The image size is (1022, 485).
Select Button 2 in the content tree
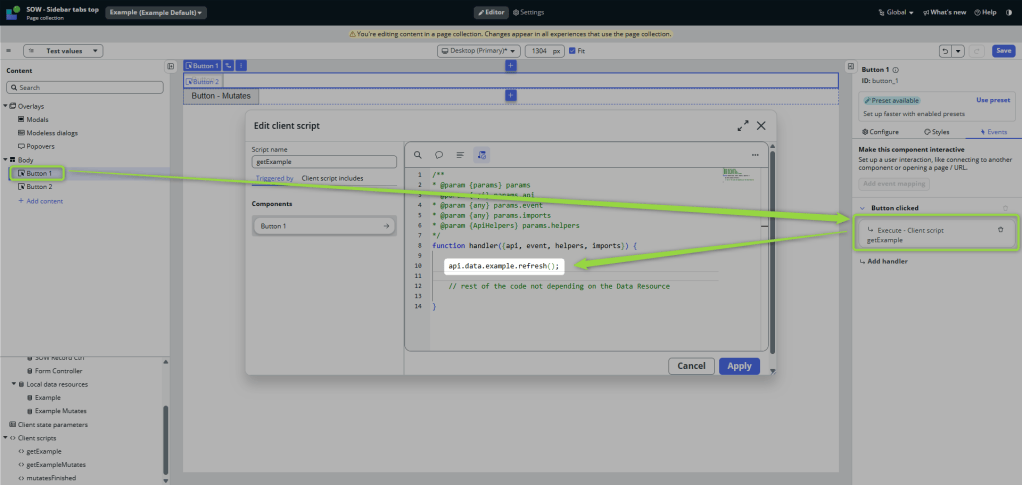[x=39, y=186]
